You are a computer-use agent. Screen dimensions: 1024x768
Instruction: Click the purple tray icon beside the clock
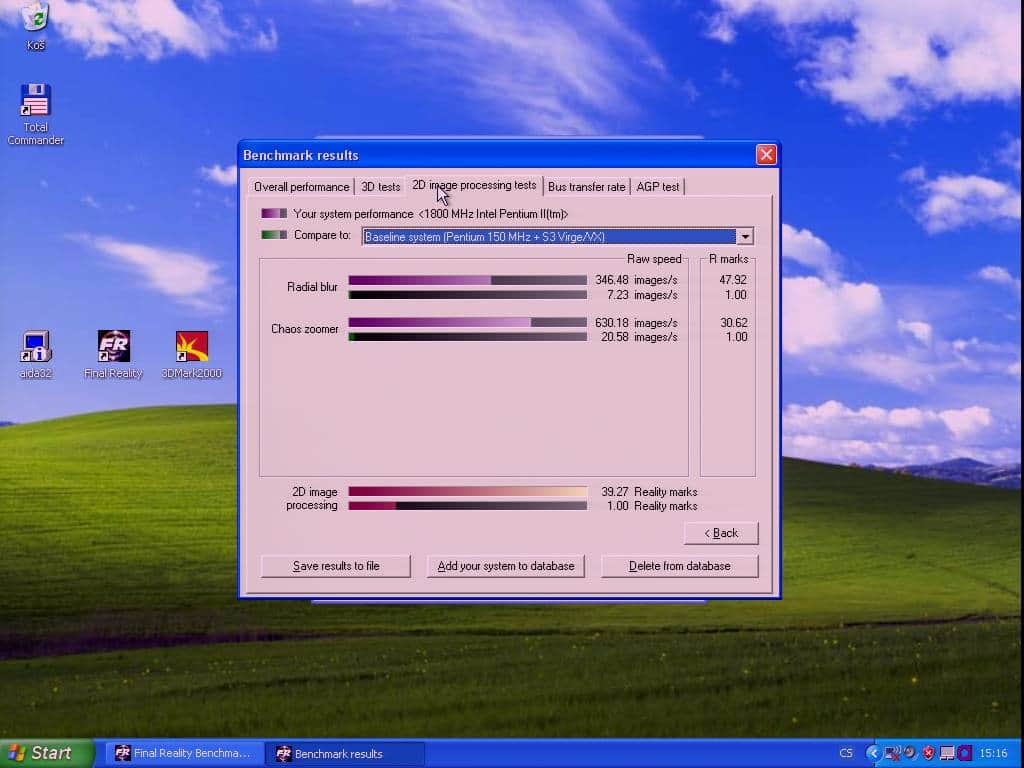965,753
